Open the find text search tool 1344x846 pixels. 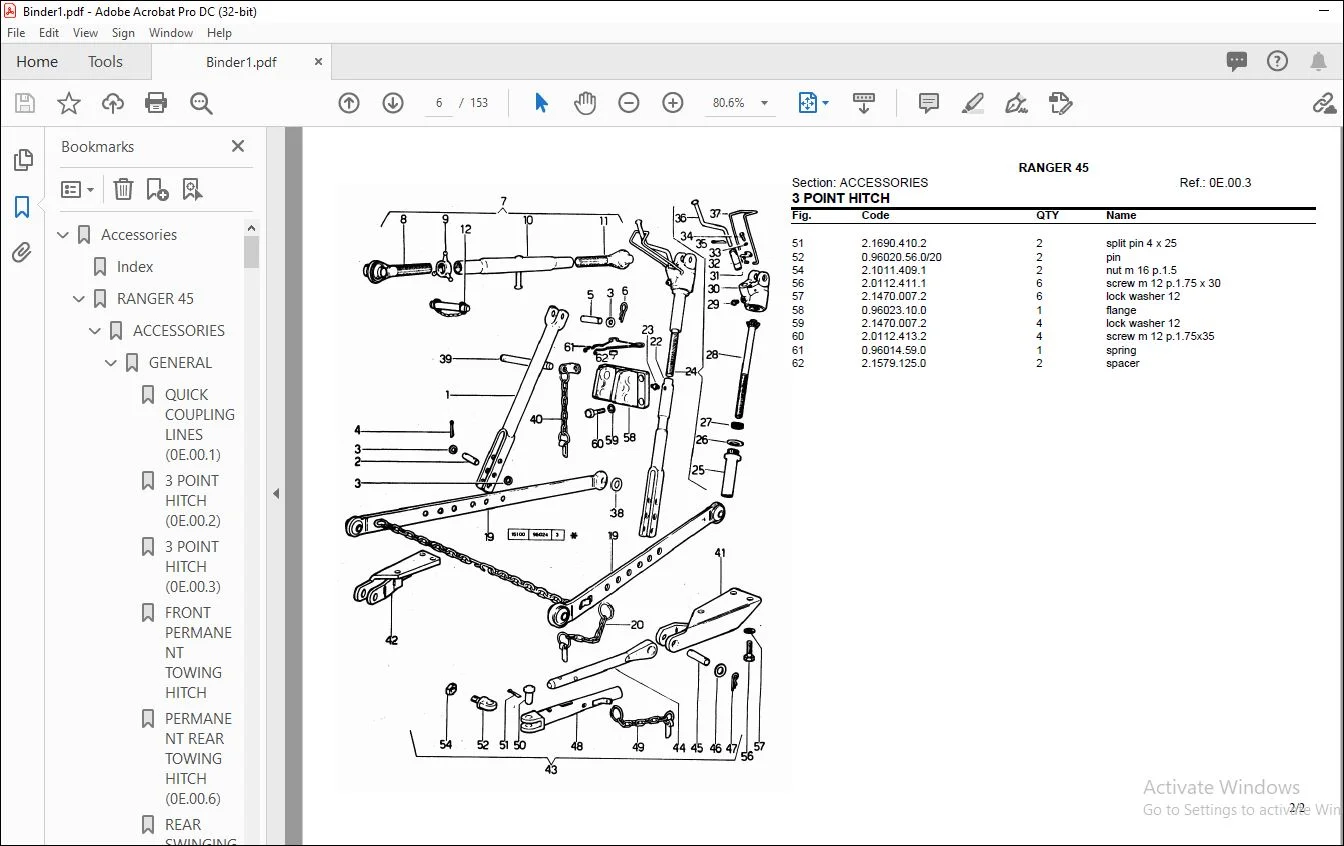(x=201, y=103)
